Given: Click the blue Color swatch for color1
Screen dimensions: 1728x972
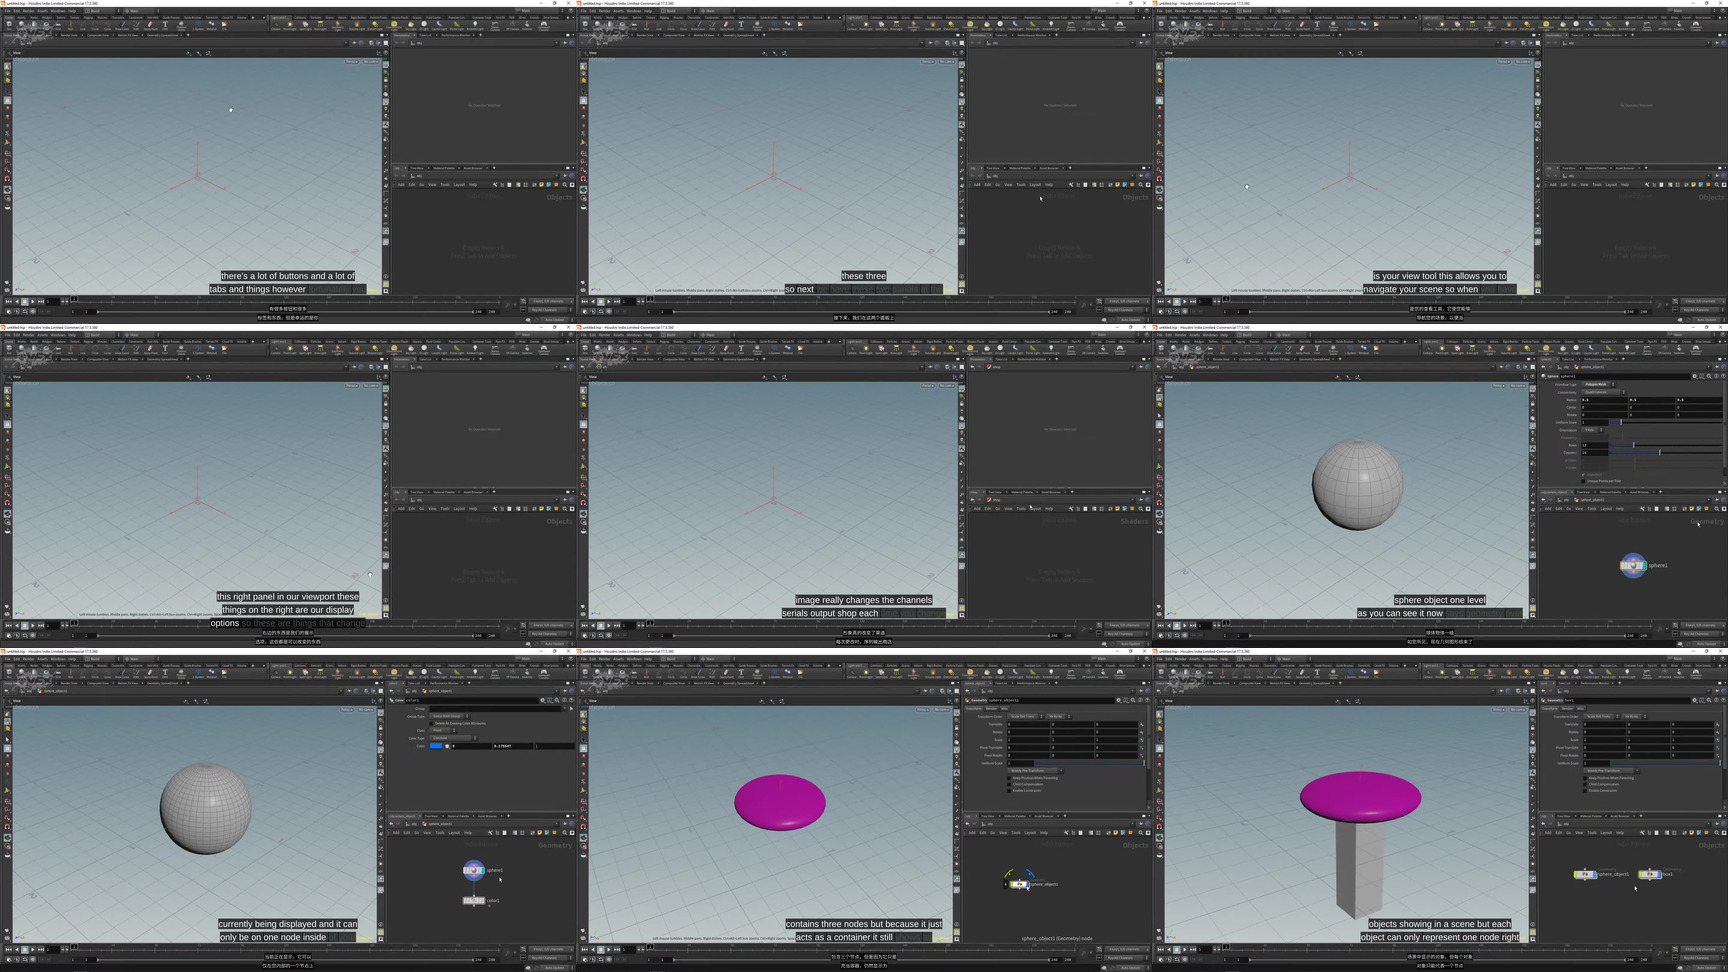Looking at the screenshot, I should 436,746.
